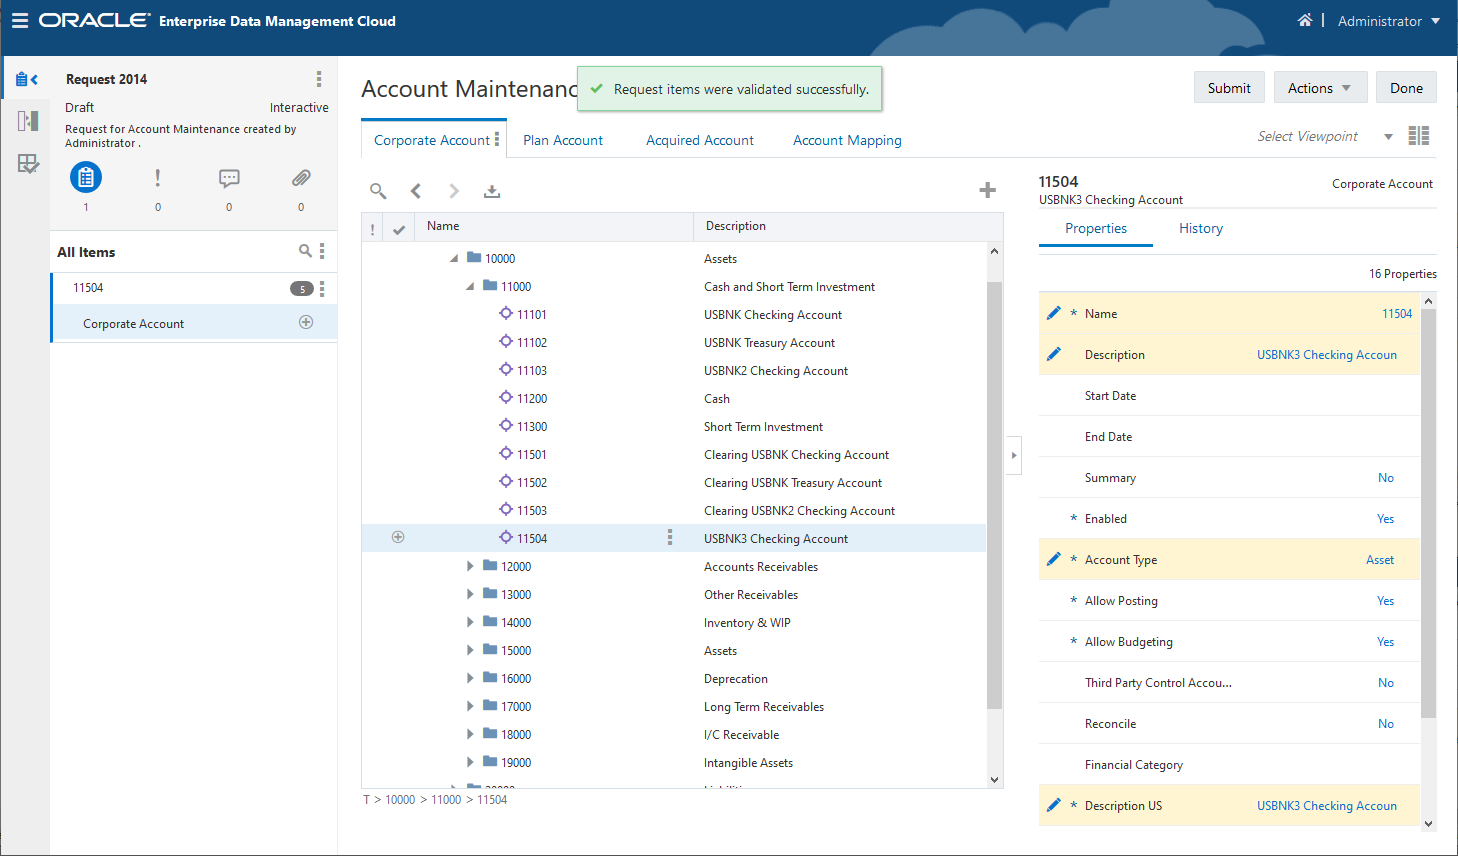Click the side-by-side layout icon
Screen dimensions: 1458x856
coord(1418,136)
